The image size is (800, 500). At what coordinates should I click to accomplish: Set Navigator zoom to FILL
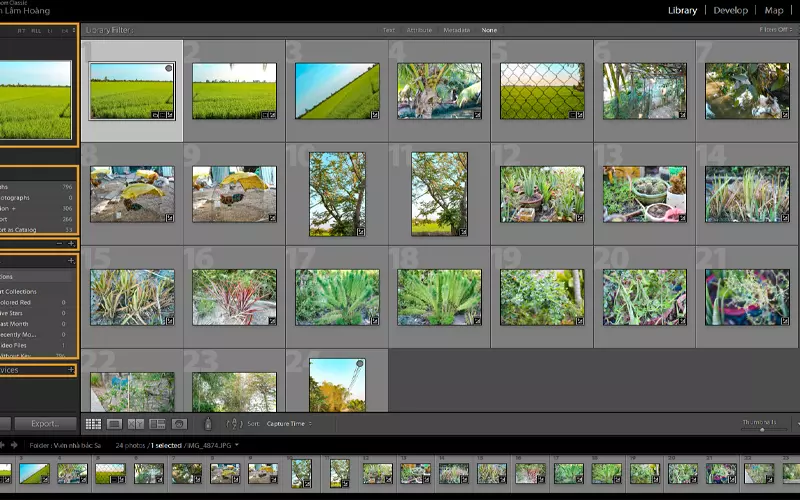point(36,31)
